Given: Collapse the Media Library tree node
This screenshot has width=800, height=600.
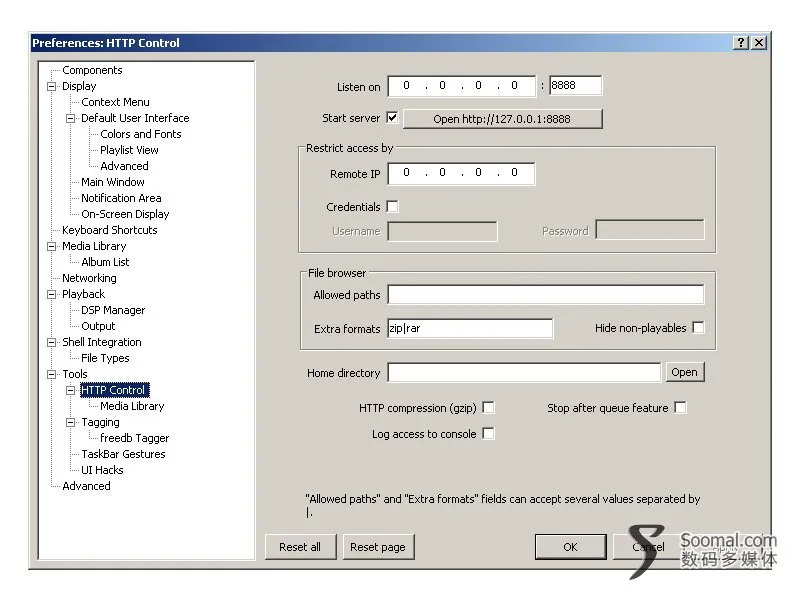Looking at the screenshot, I should point(52,246).
